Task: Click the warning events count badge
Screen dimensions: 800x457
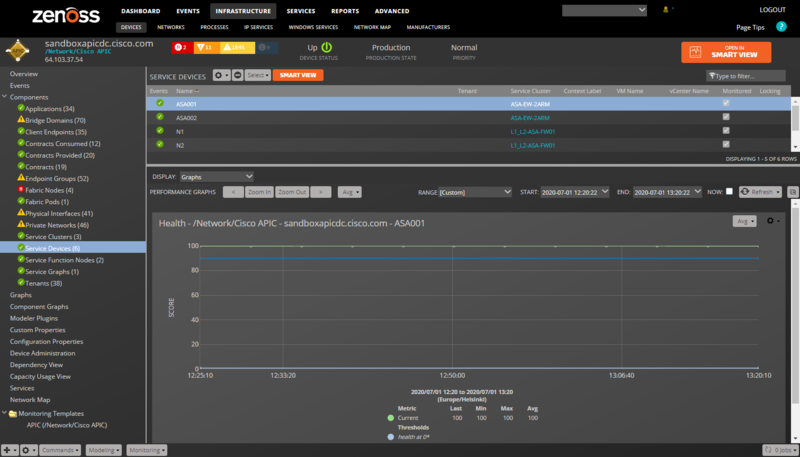Action: click(237, 47)
